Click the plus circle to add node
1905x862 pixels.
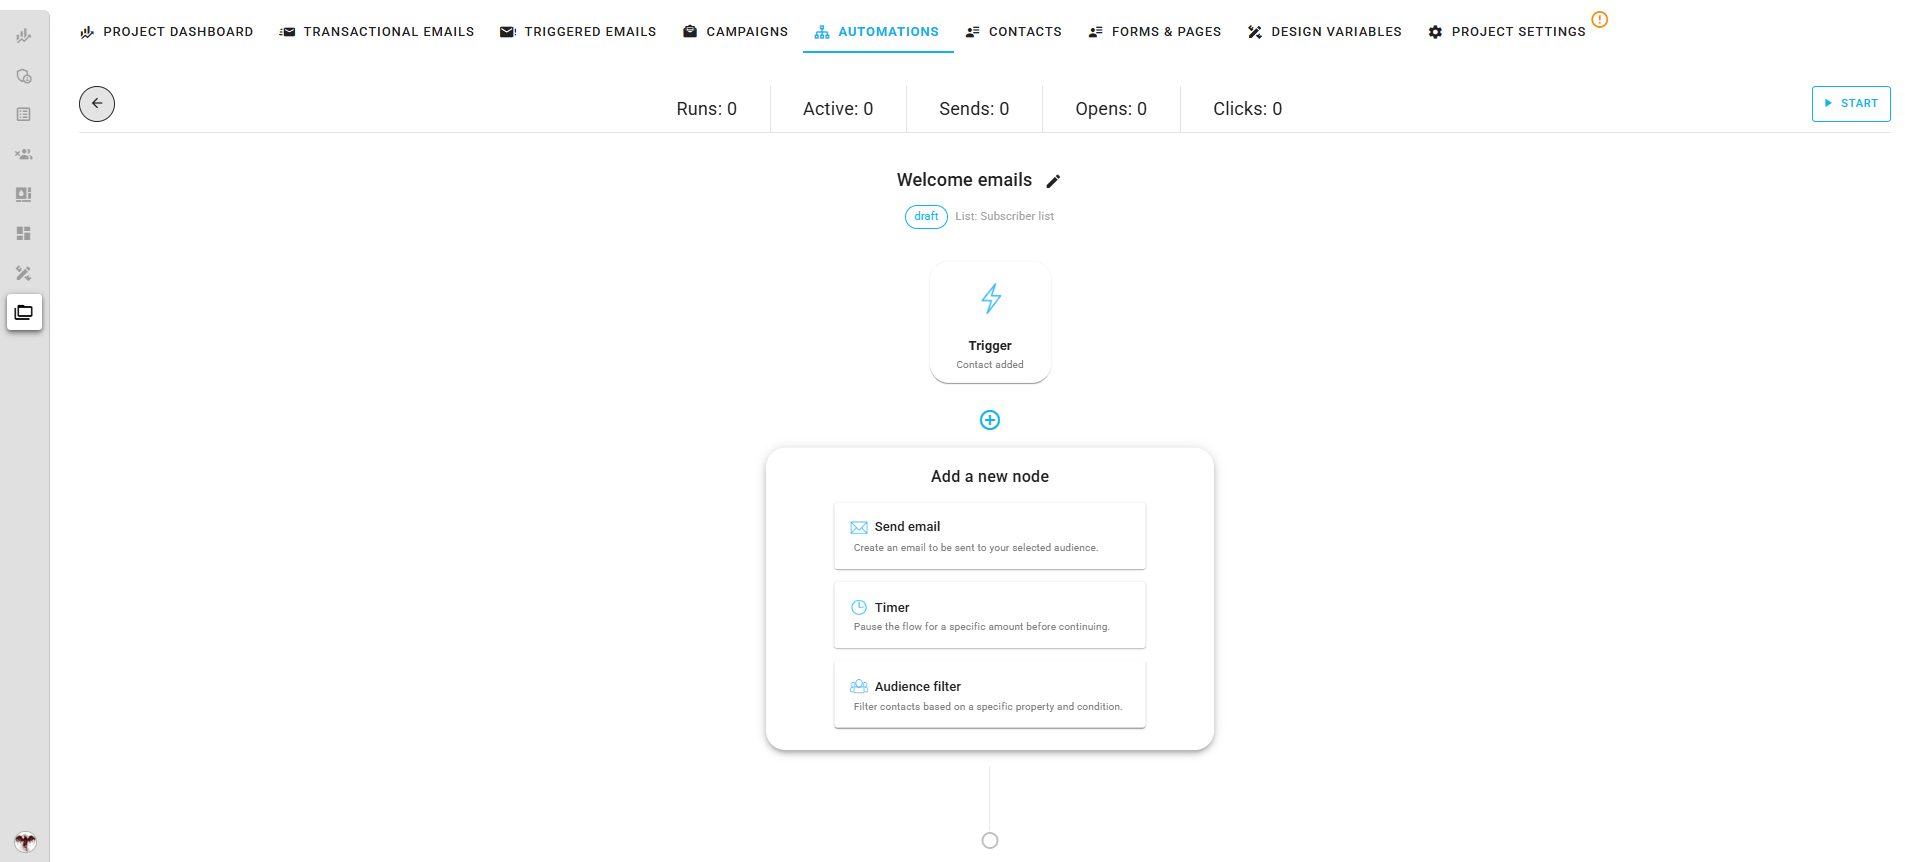pos(990,420)
